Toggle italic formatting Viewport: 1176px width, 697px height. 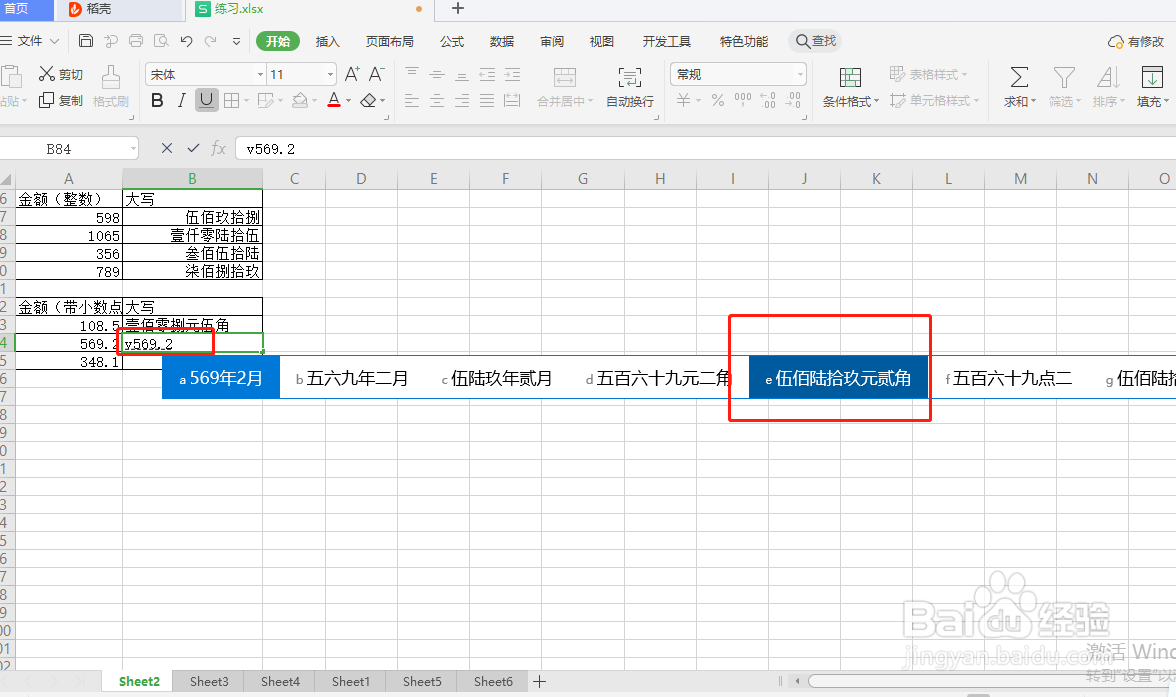coord(181,100)
